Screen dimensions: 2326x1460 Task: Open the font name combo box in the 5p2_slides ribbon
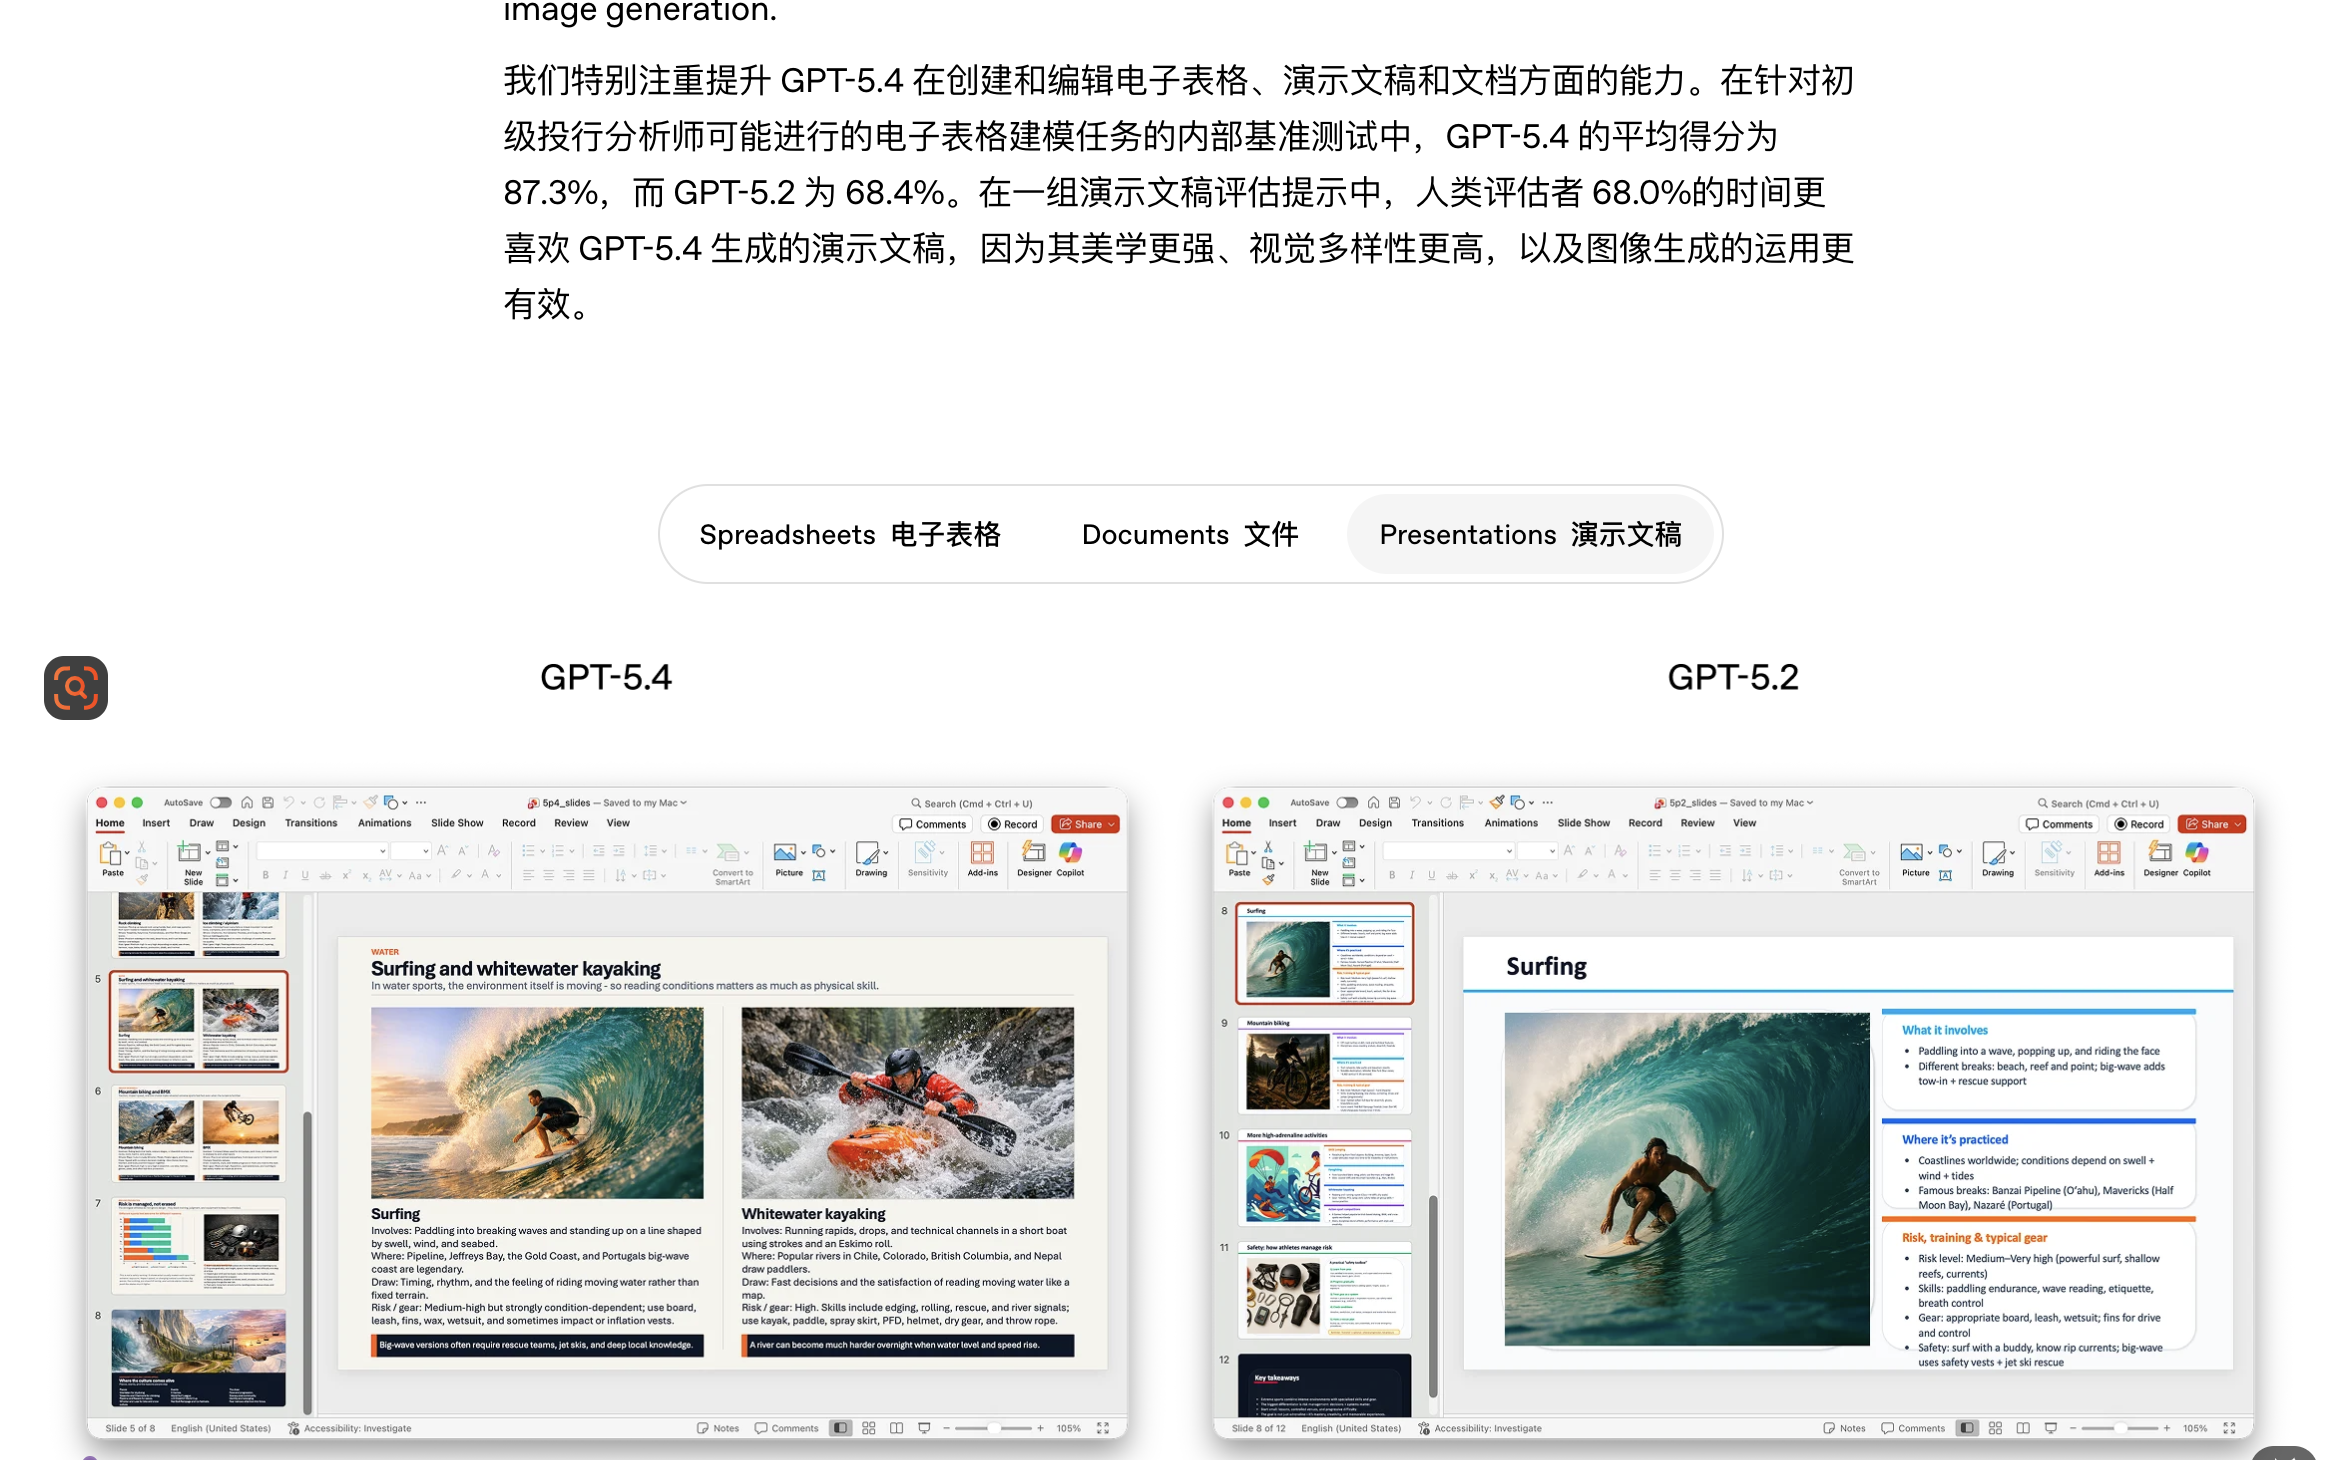(1448, 851)
